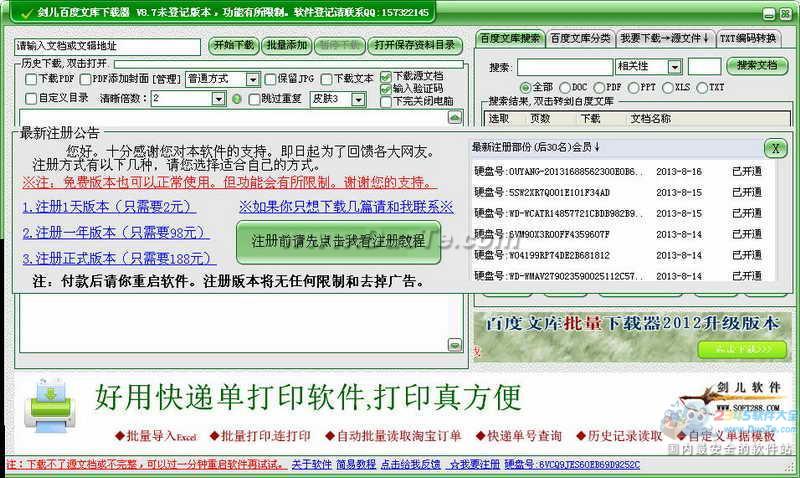Click the 文档名称 column header

pos(651,119)
